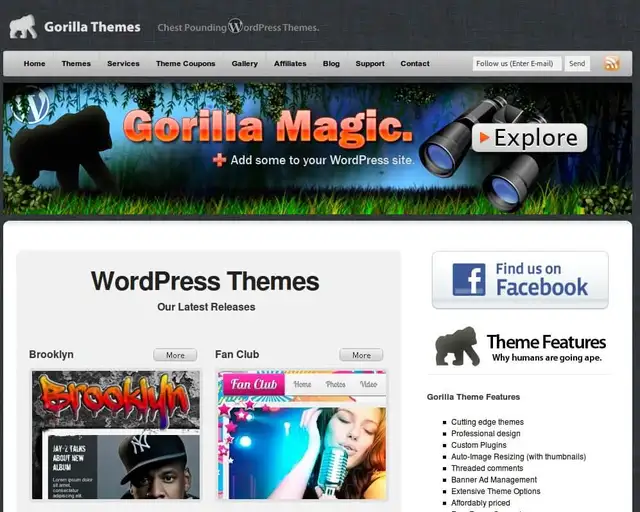Click the Threaded comments list item

click(x=487, y=468)
